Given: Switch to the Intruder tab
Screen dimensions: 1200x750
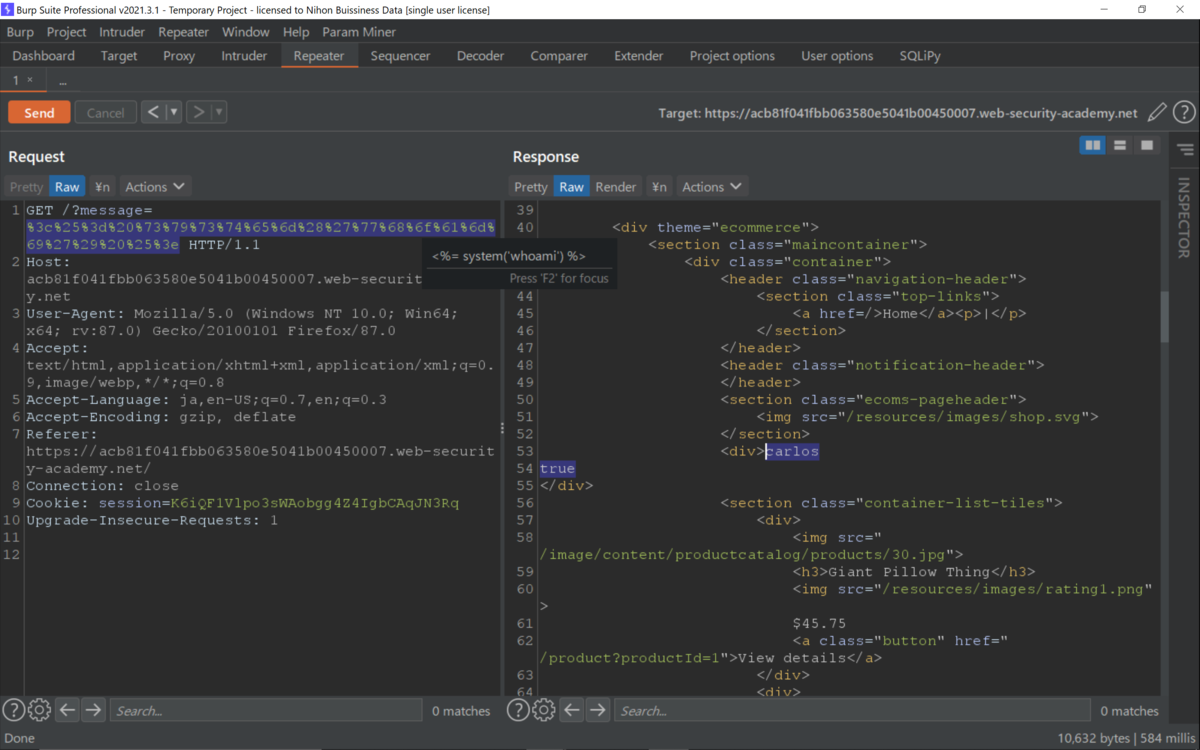Looking at the screenshot, I should (244, 56).
